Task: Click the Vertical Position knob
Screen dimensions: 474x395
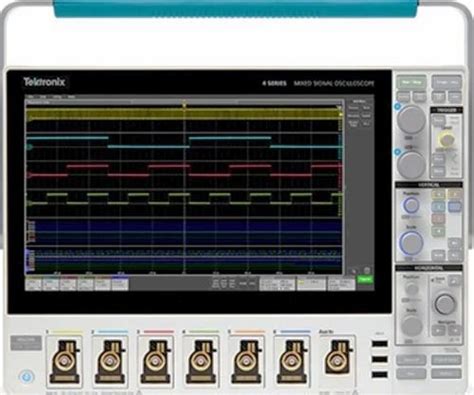Action: (411, 205)
